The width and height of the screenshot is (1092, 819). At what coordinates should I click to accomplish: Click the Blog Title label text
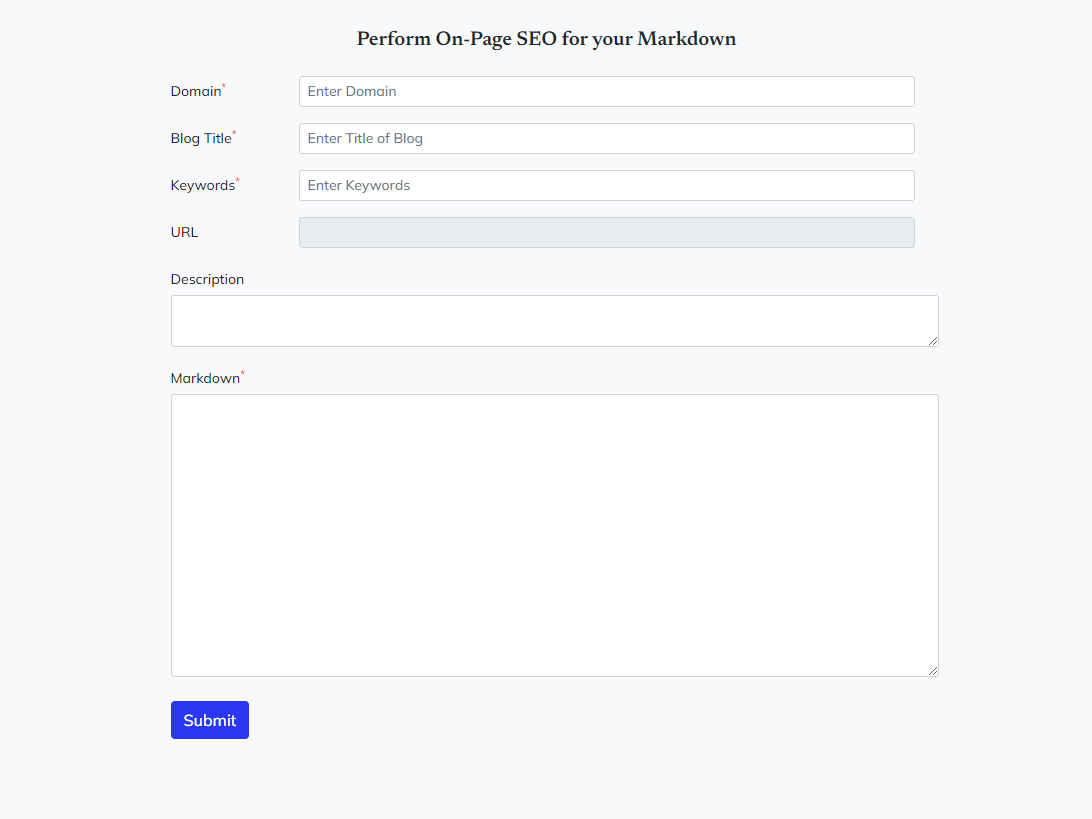tap(201, 139)
